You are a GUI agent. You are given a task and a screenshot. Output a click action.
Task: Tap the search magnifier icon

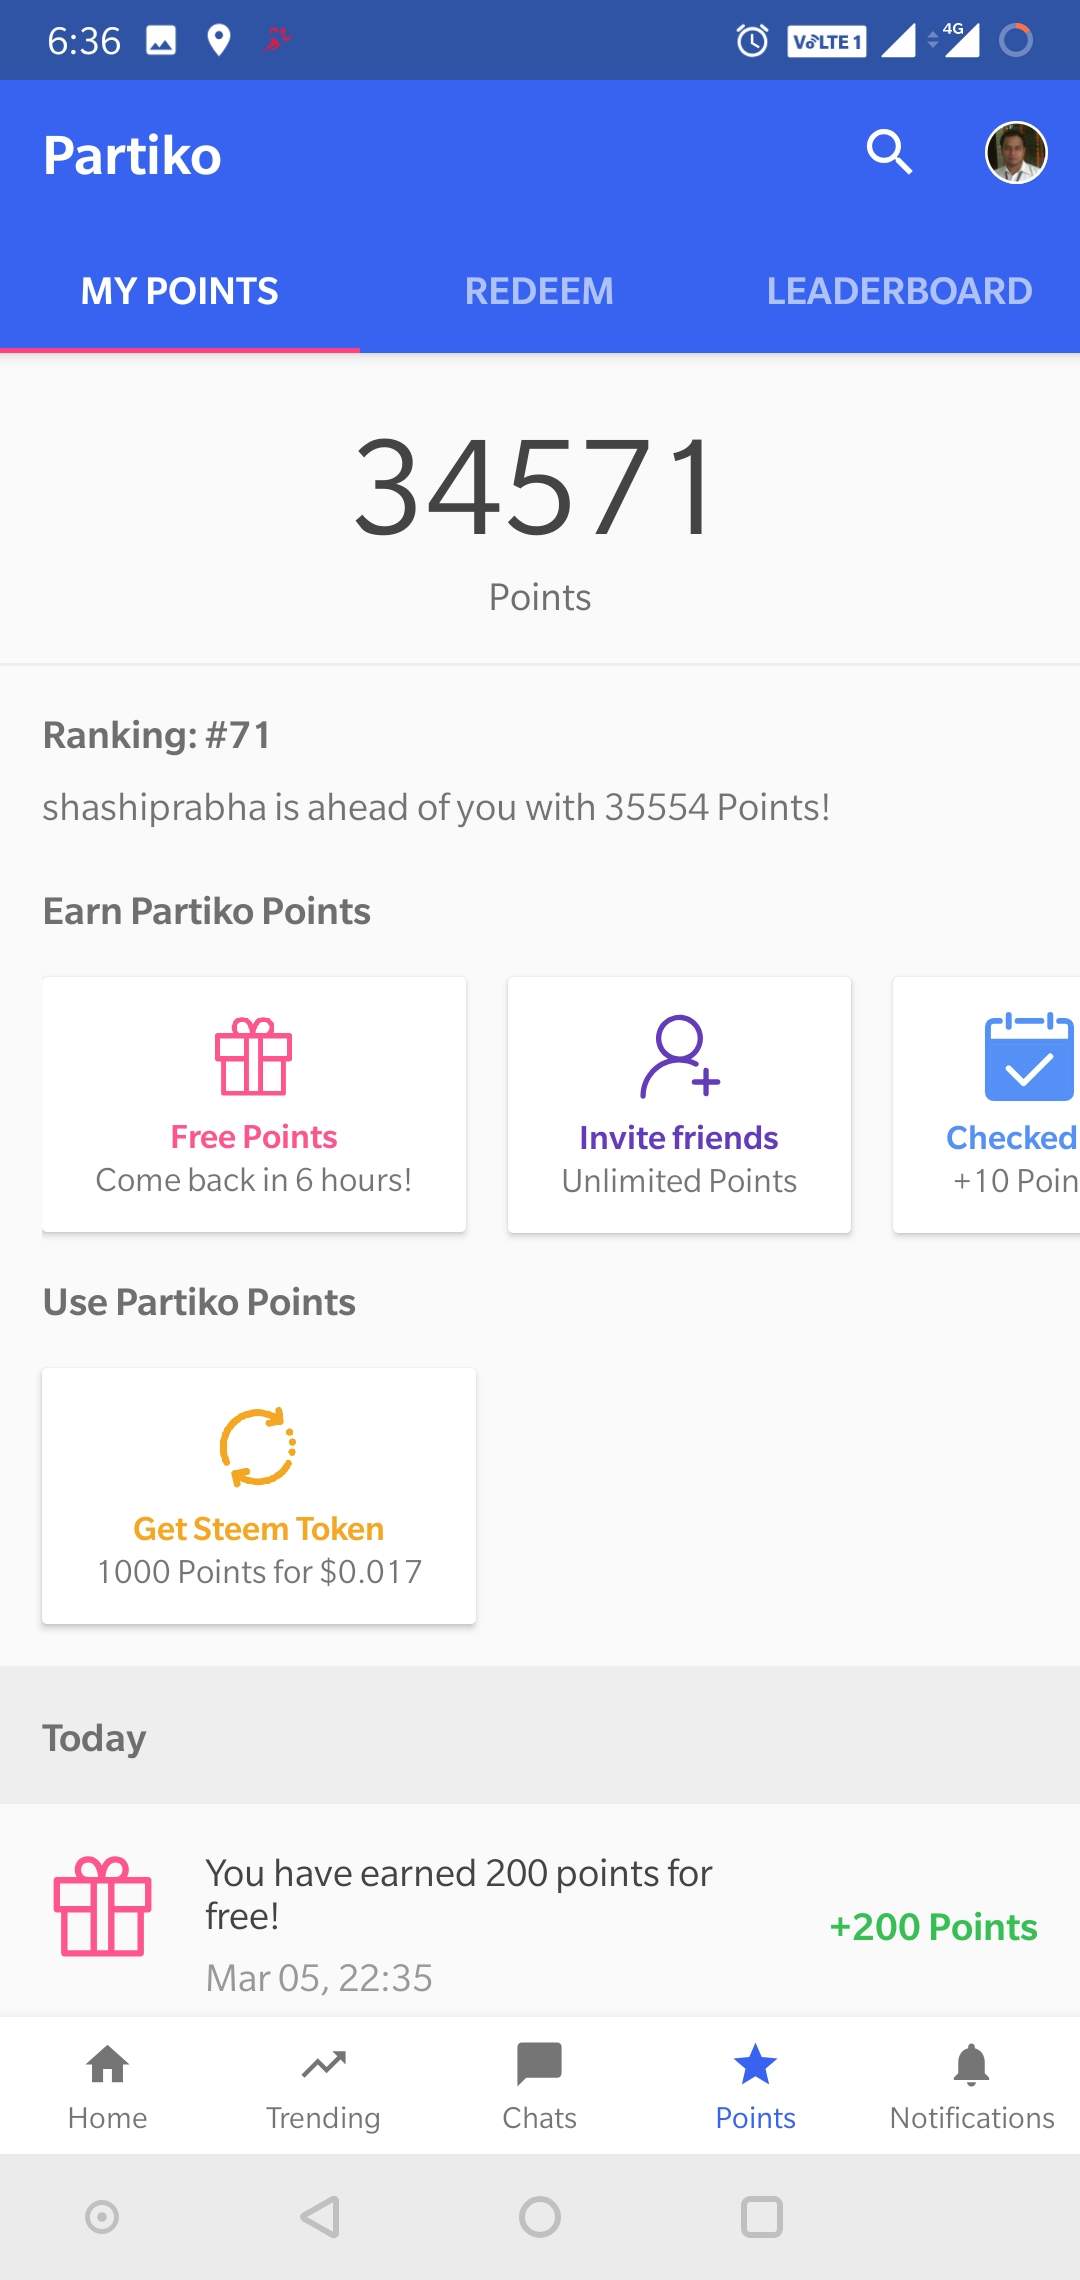tap(889, 152)
